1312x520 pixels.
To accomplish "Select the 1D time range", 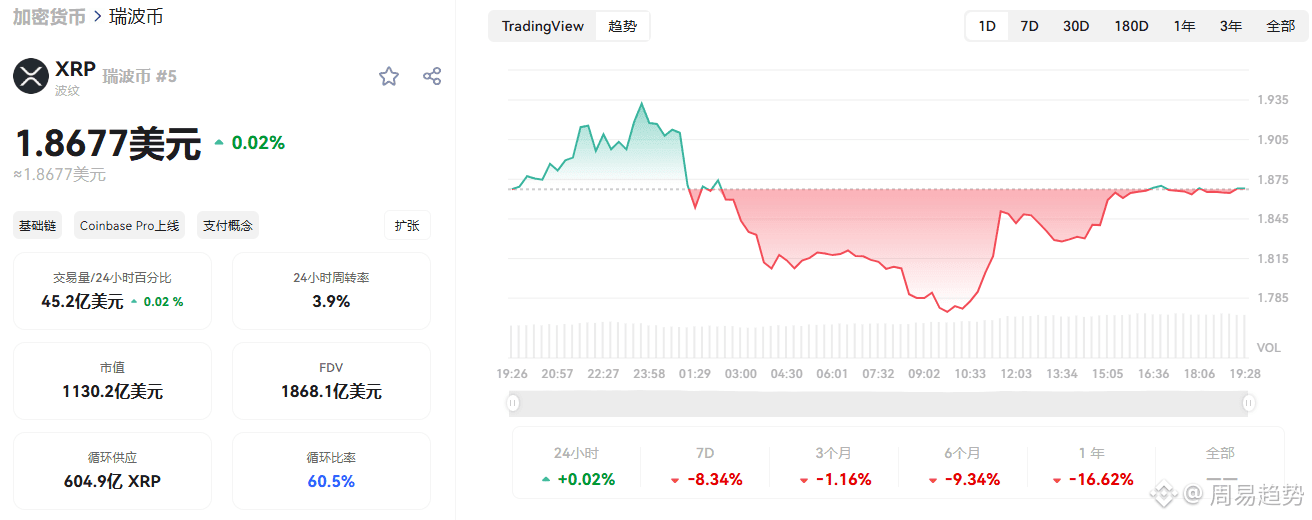I will (987, 26).
